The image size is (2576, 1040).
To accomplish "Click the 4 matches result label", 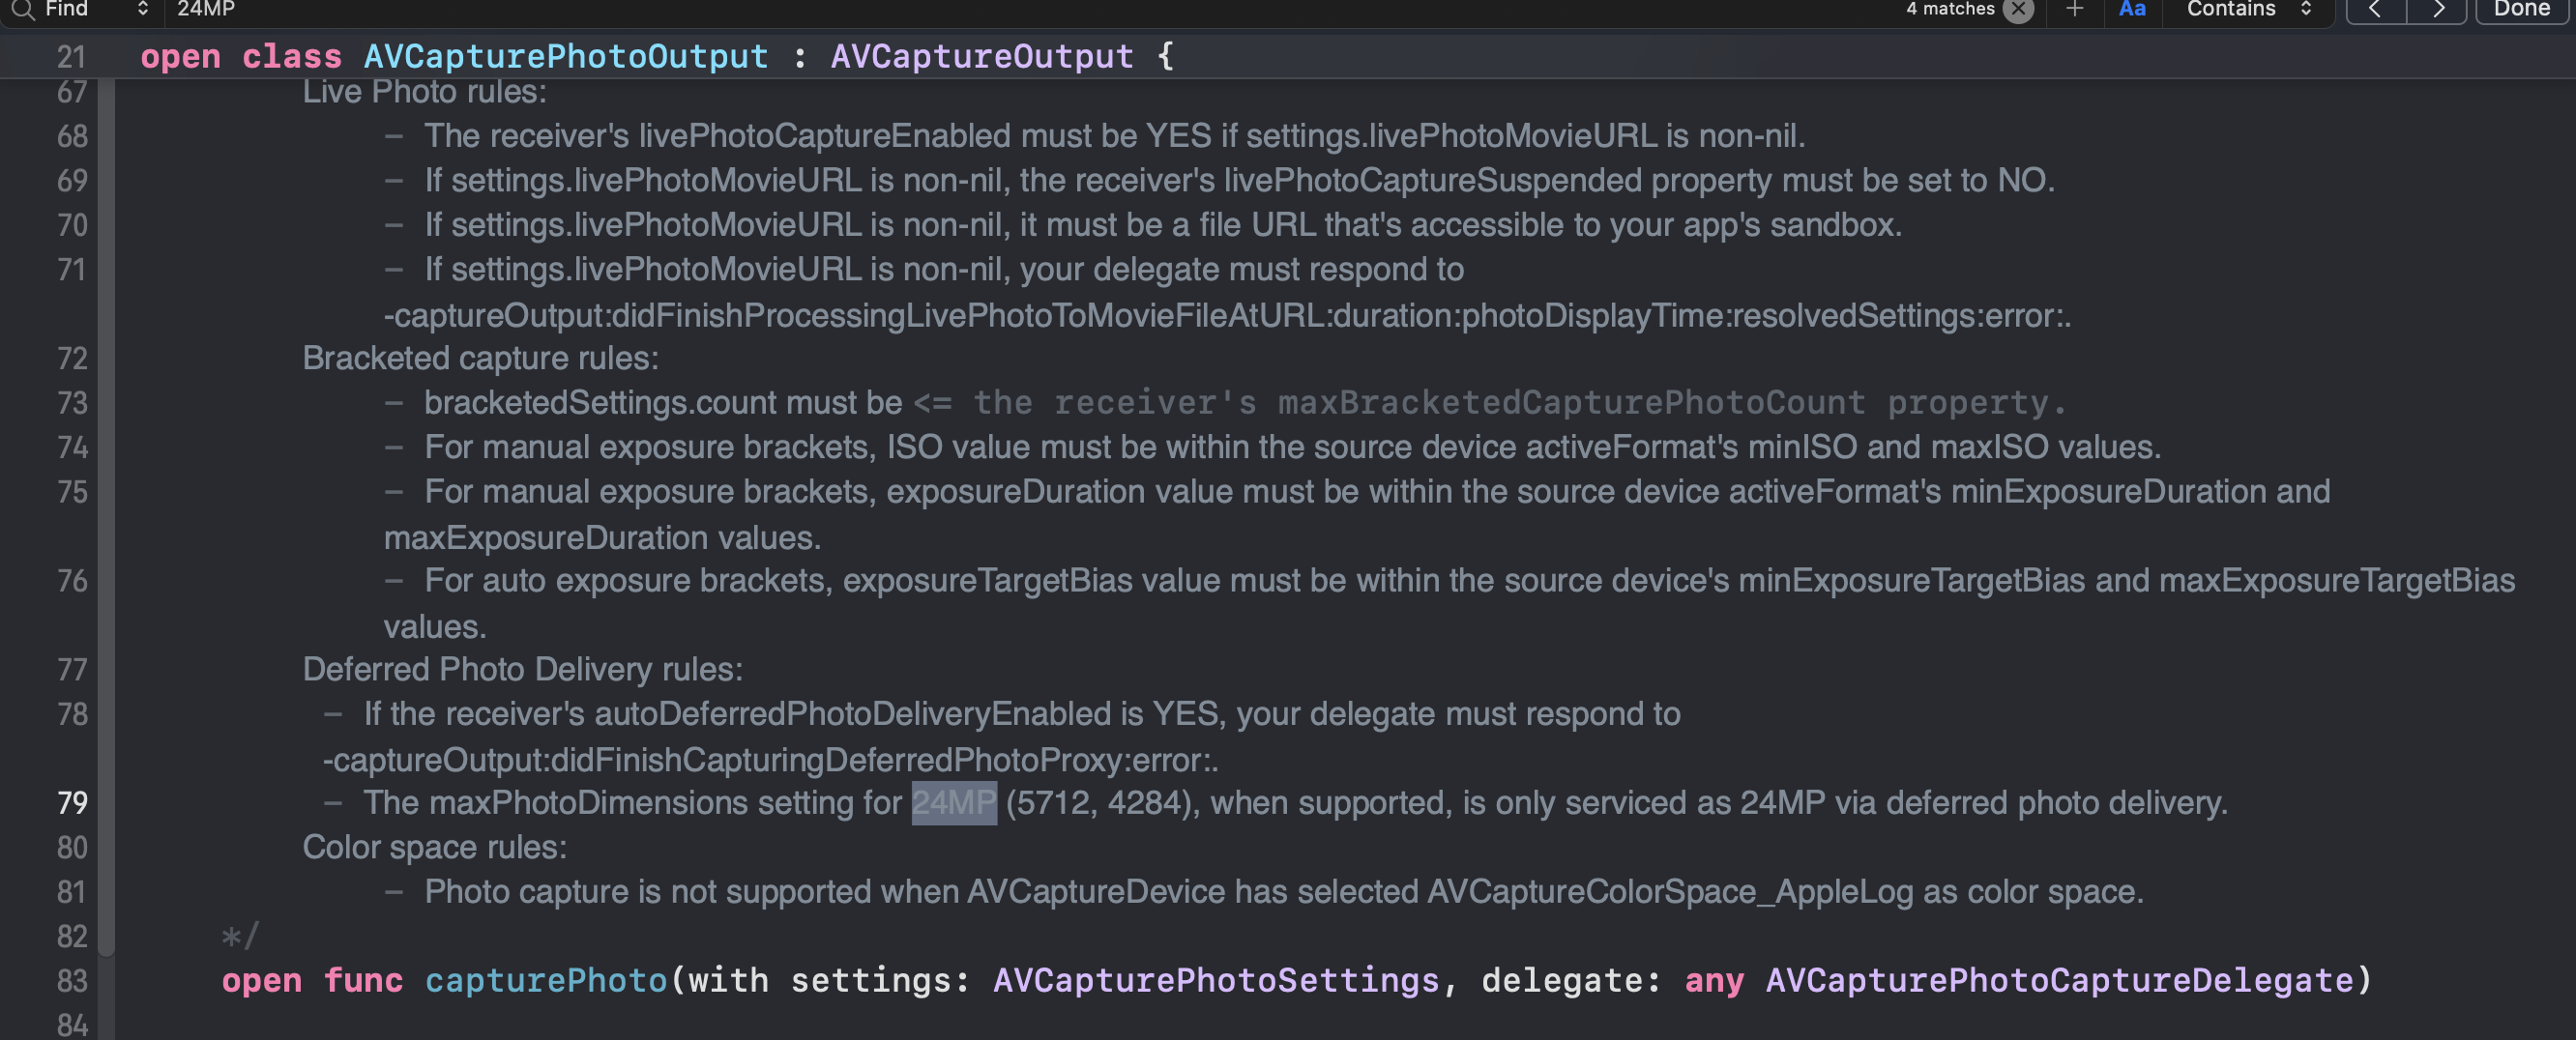I will click(1950, 9).
